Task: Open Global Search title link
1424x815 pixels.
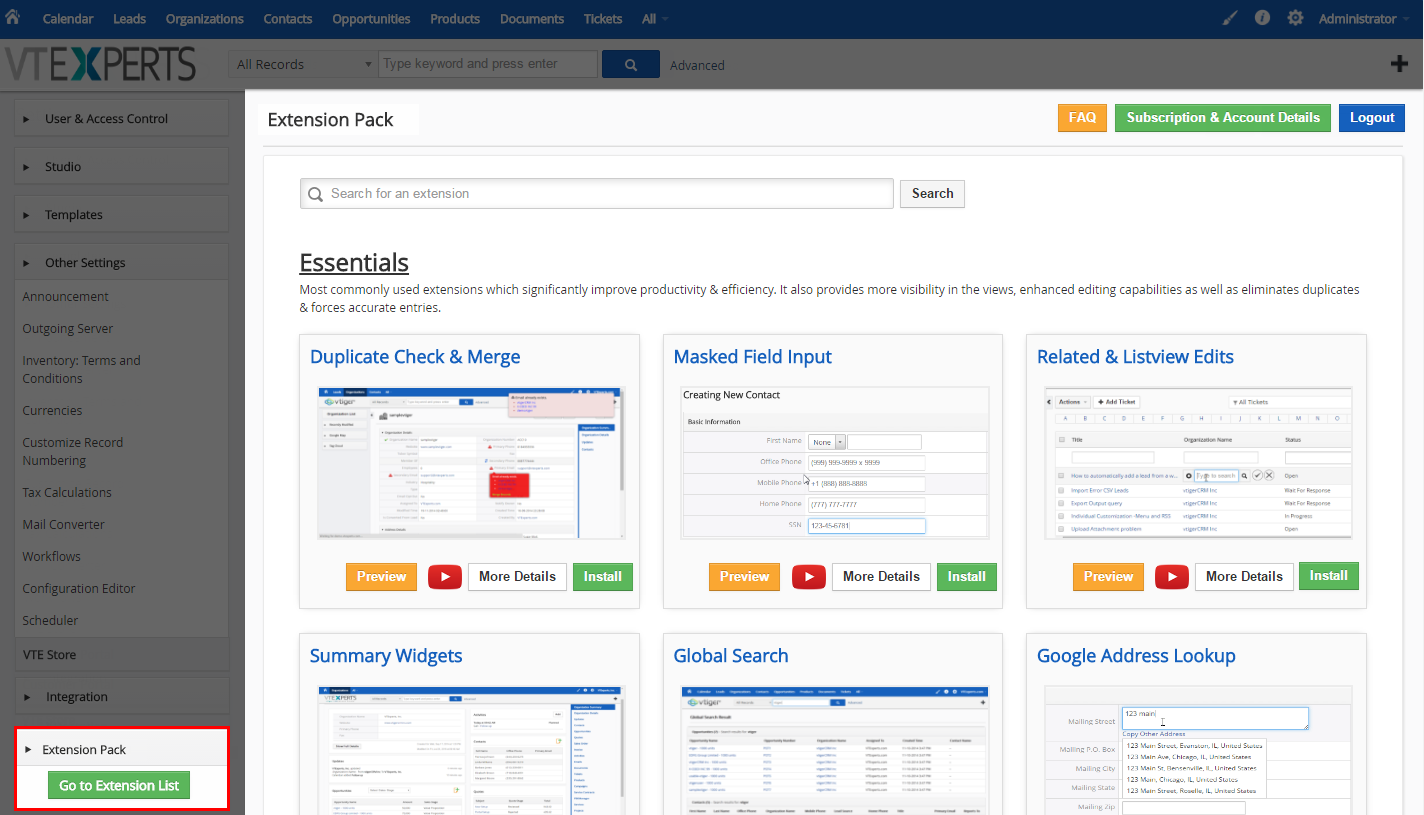Action: (x=731, y=656)
